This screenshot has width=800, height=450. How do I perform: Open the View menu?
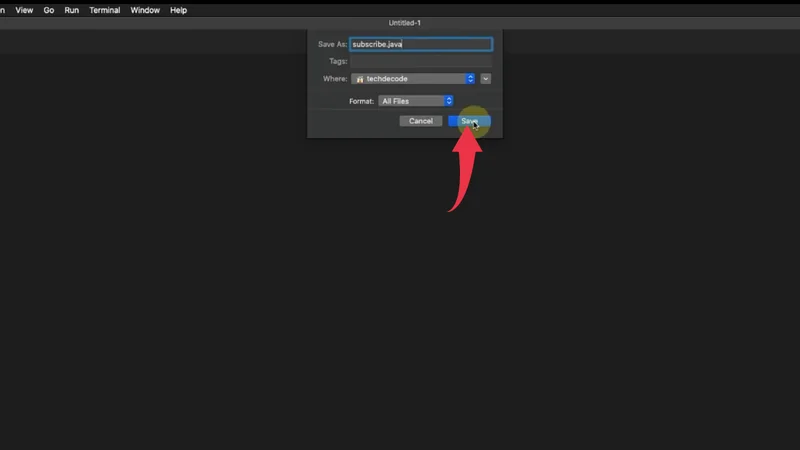24,10
